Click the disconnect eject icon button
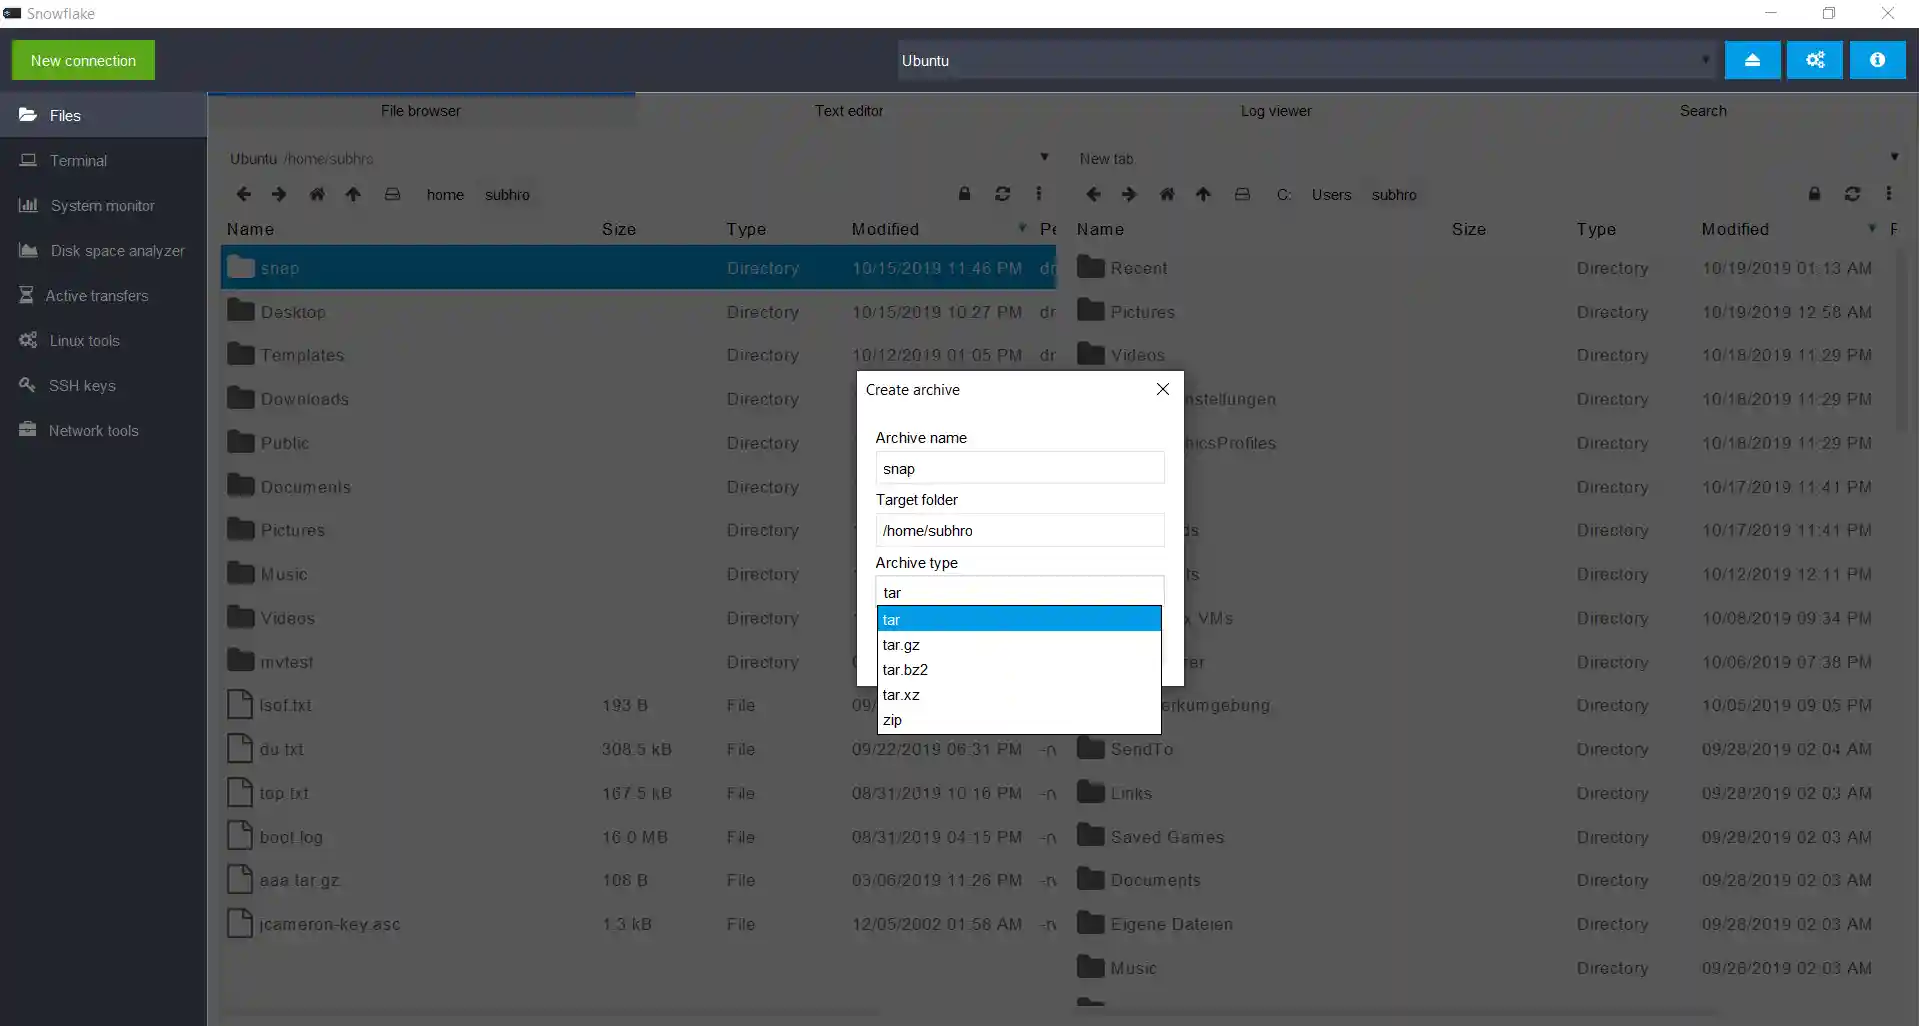The width and height of the screenshot is (1920, 1026). 1752,60
